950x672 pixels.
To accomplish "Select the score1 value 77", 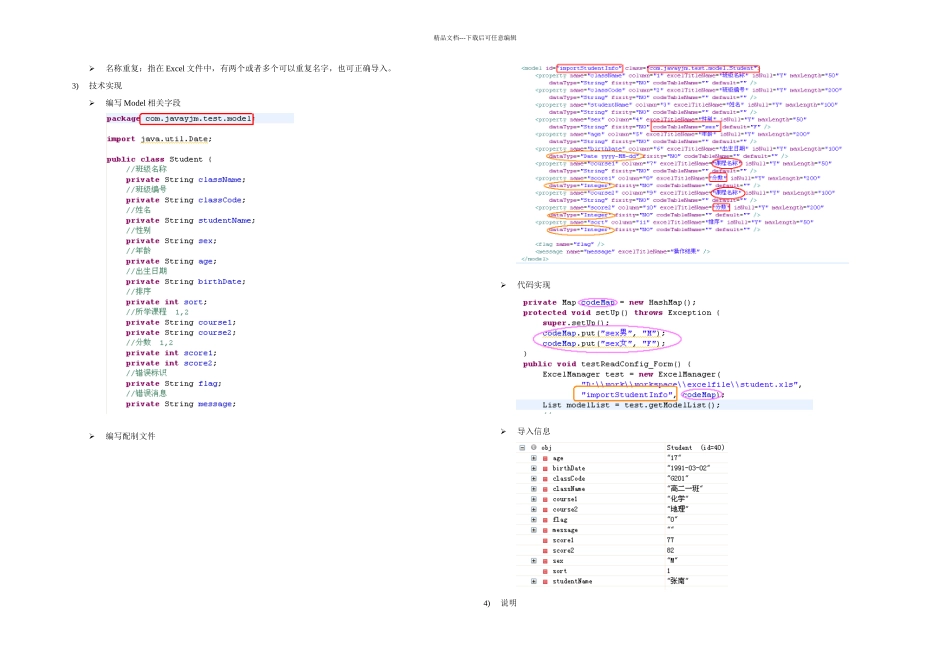I will (670, 540).
